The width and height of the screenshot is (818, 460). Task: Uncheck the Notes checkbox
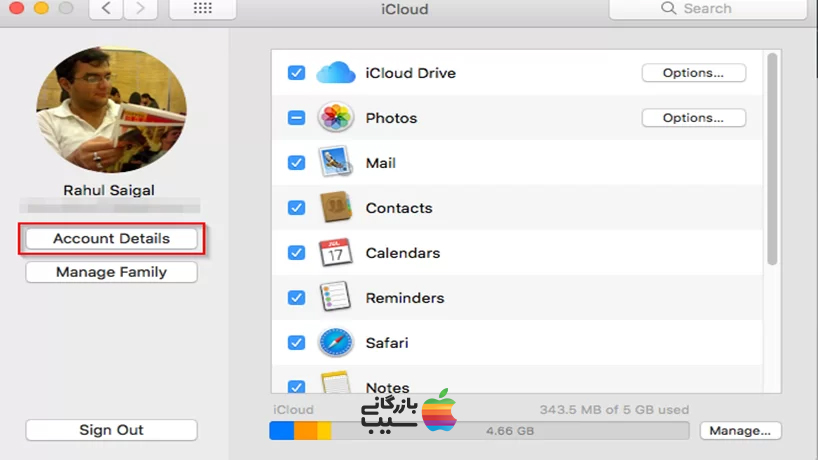(296, 386)
